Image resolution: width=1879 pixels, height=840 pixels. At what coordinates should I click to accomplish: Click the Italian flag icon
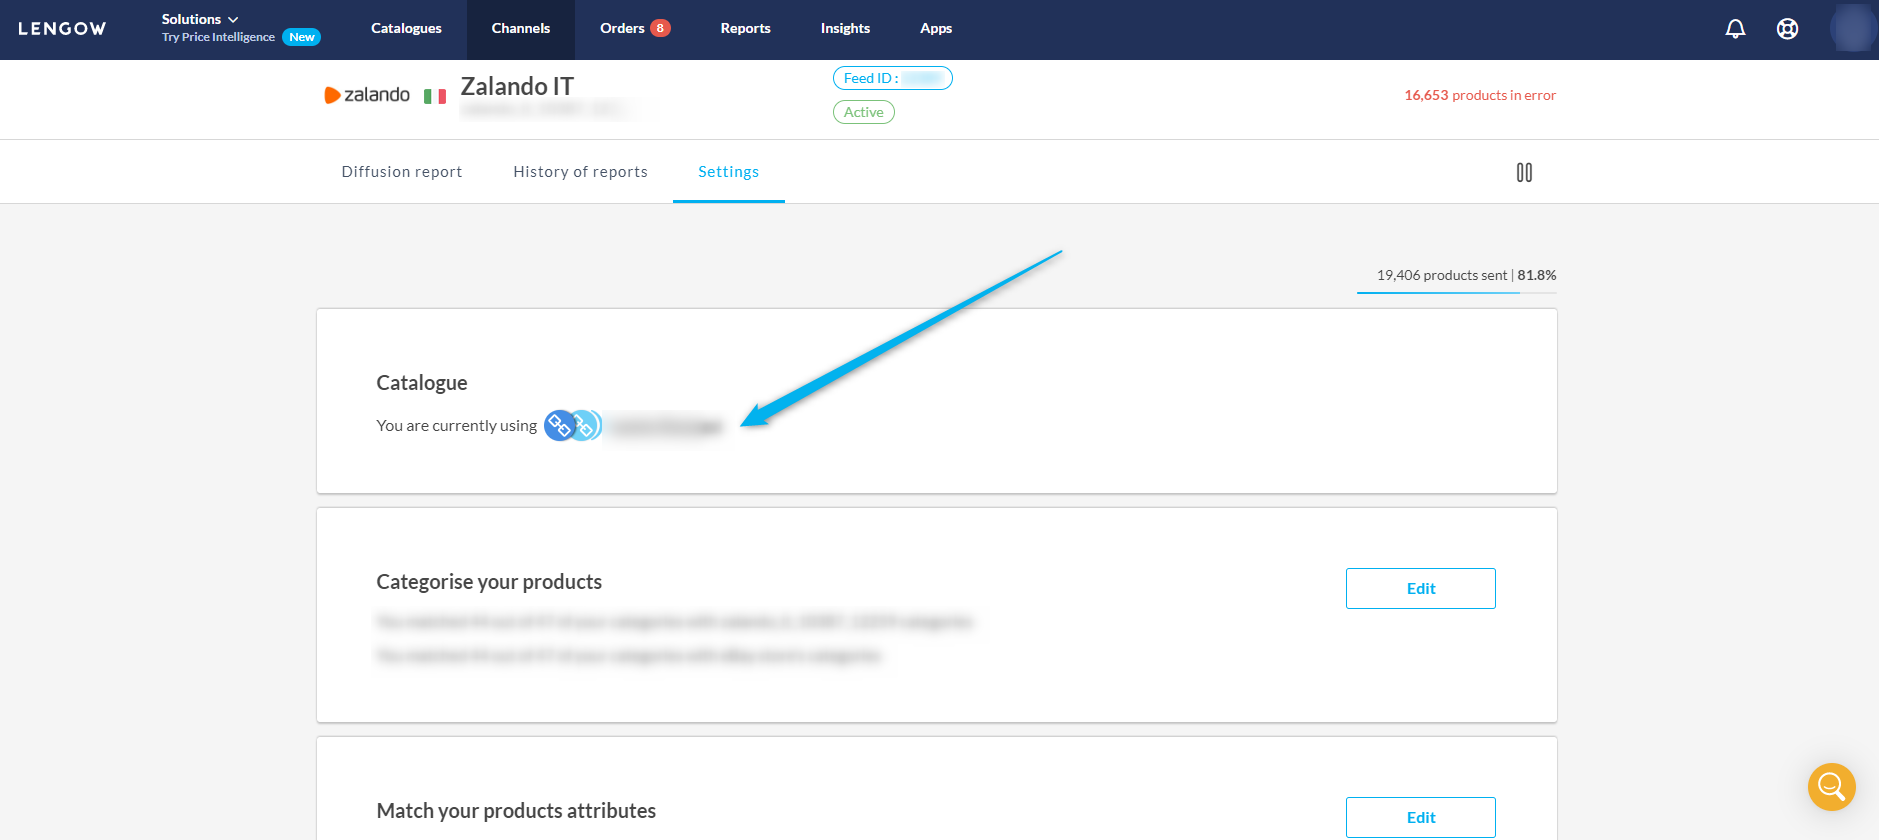click(434, 97)
